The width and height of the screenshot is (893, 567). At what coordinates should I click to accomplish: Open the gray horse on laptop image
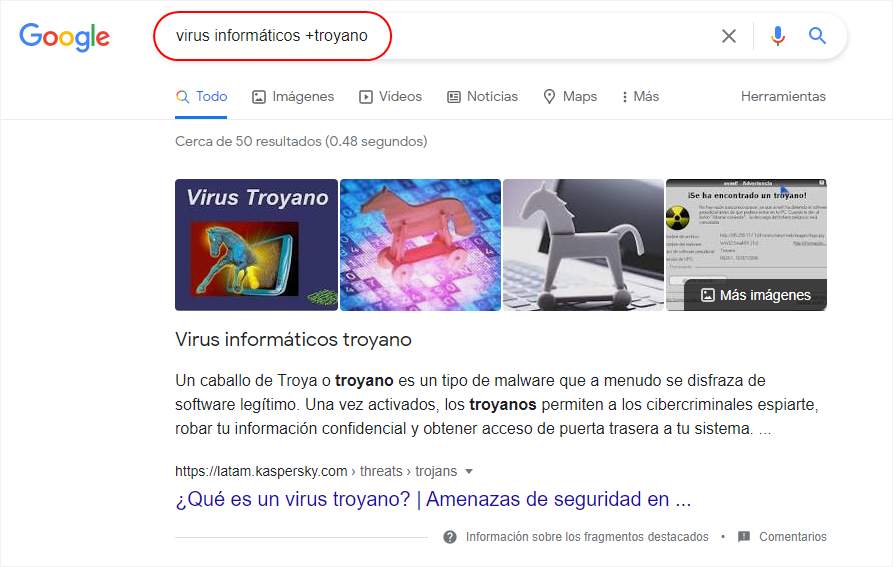coord(583,245)
